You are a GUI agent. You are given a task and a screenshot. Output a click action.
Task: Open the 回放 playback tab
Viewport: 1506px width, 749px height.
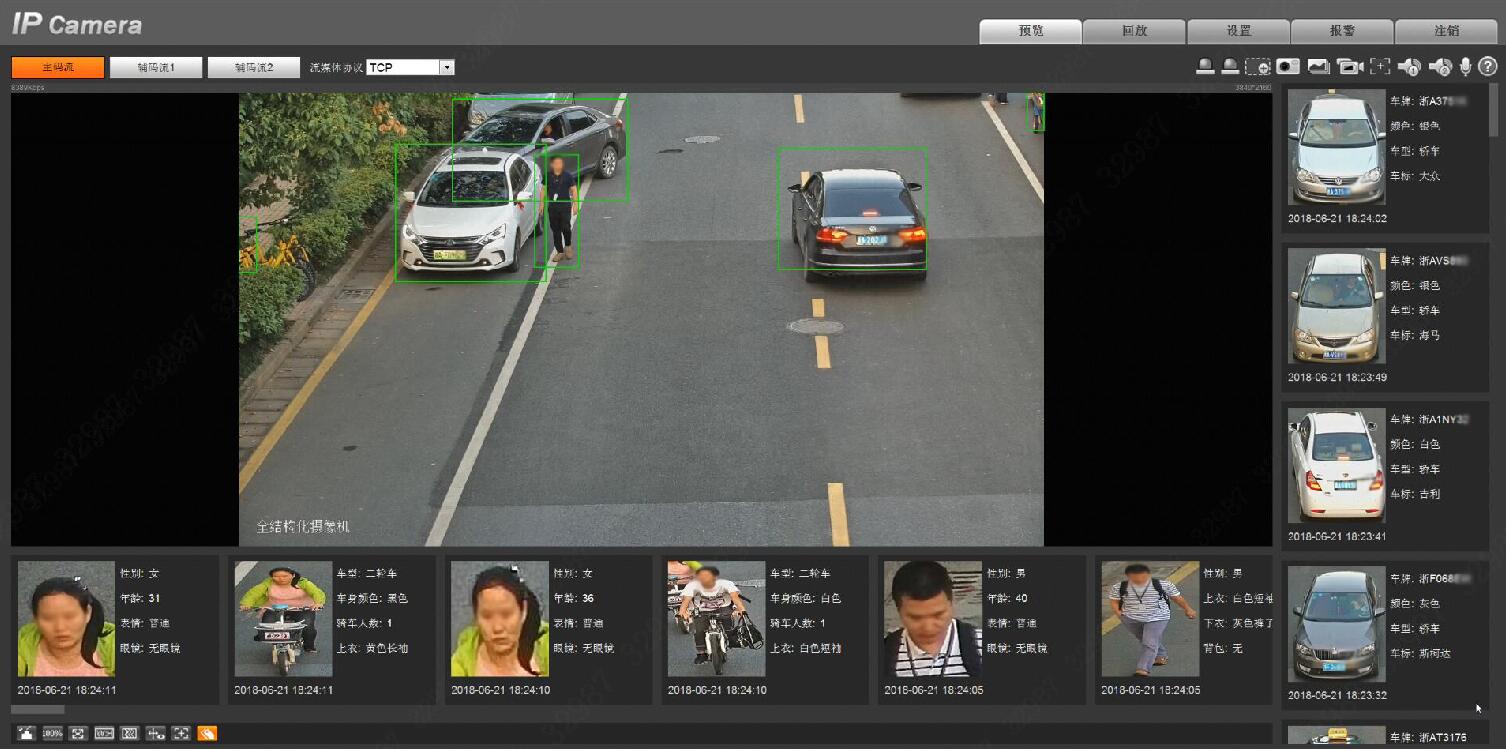click(x=1135, y=31)
